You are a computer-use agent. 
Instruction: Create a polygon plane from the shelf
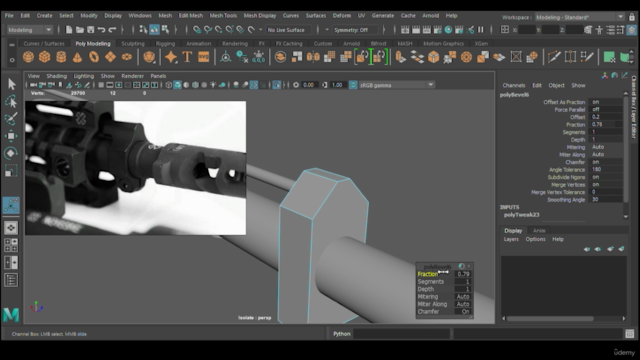tap(110, 57)
